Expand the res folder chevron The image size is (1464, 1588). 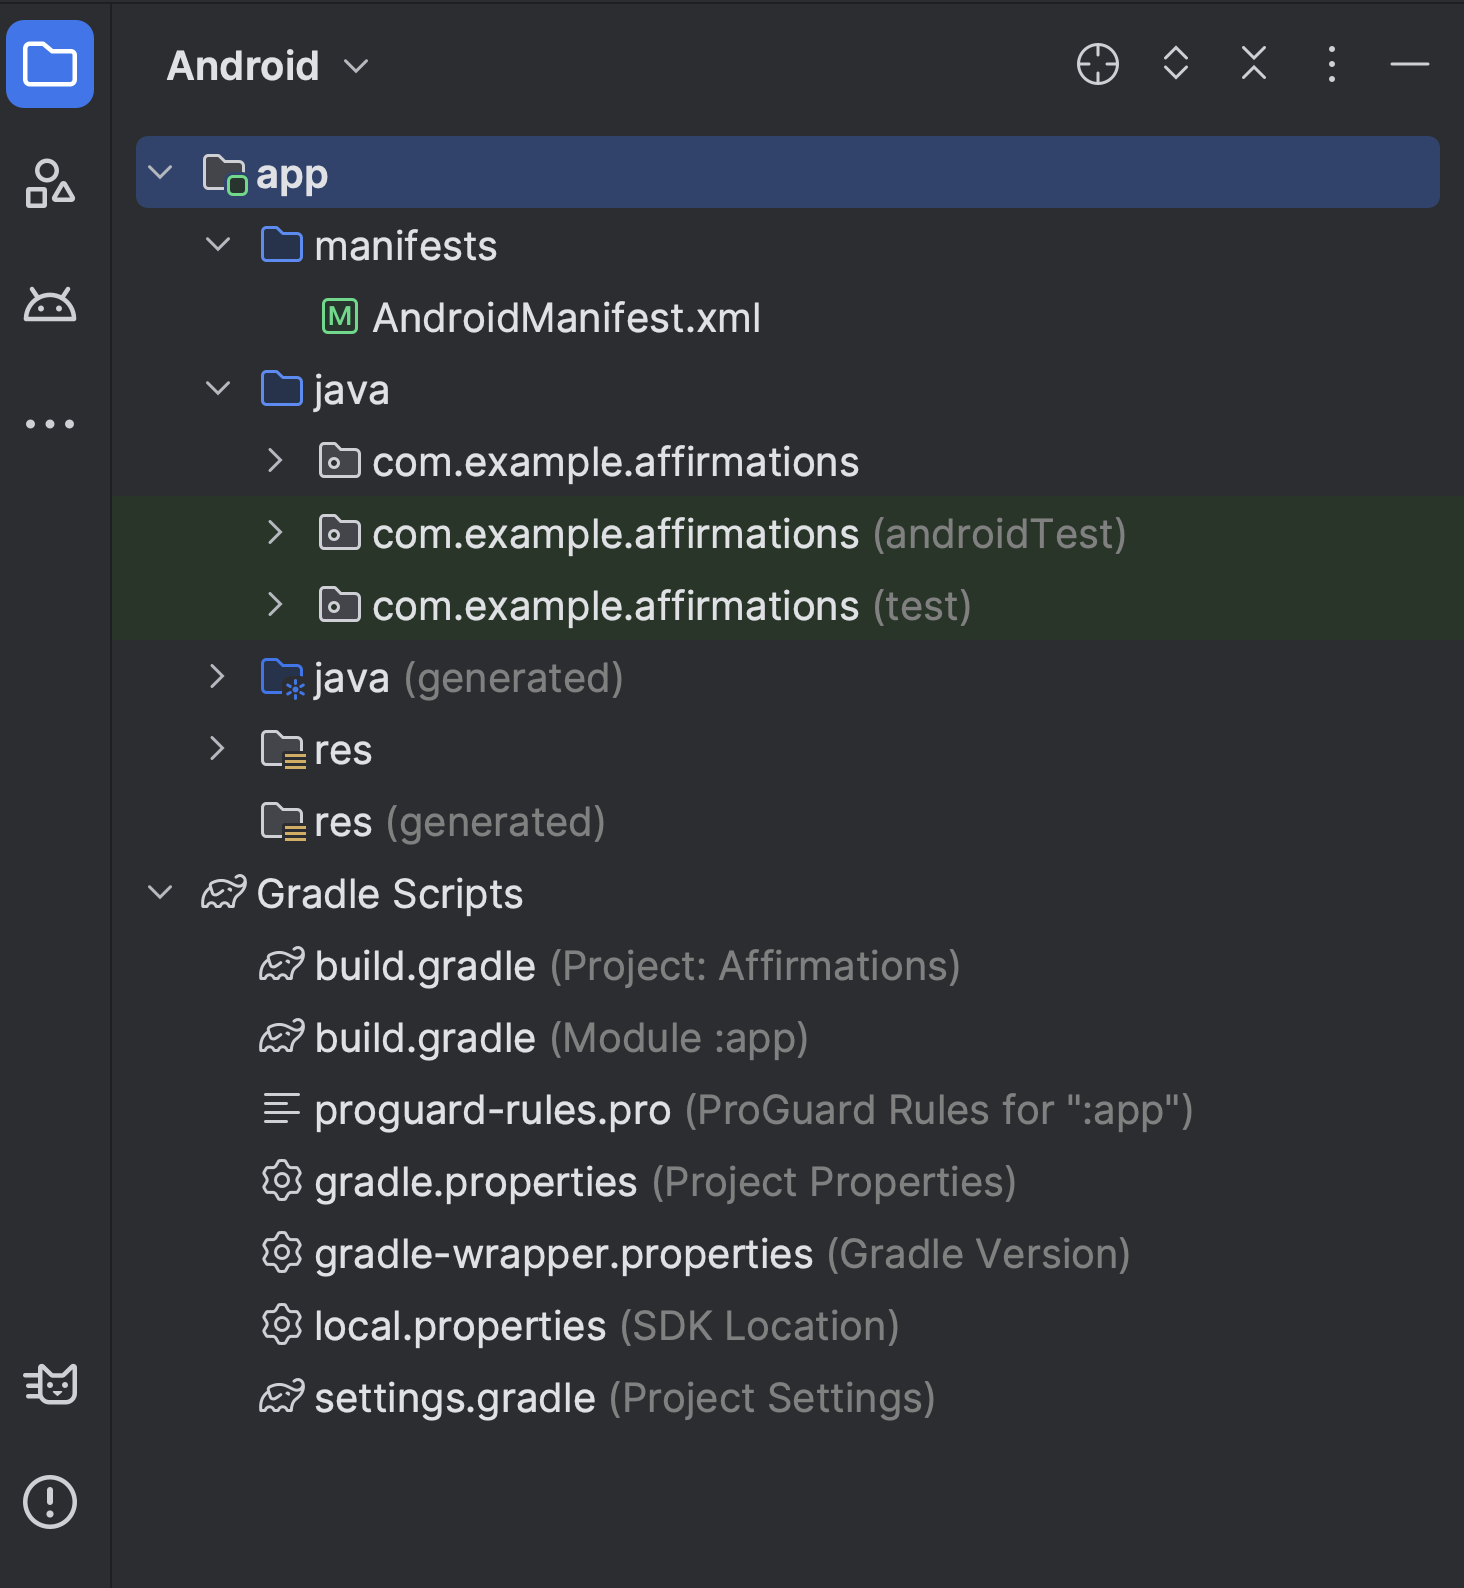pos(218,749)
